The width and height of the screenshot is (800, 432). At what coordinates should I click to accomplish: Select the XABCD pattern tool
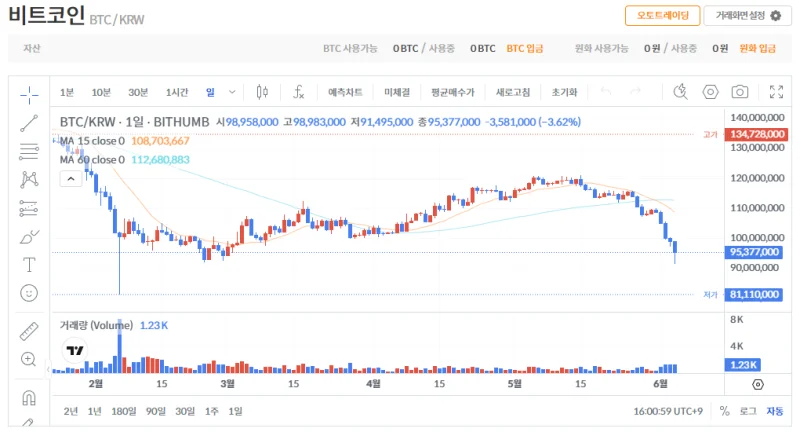pyautogui.click(x=29, y=179)
